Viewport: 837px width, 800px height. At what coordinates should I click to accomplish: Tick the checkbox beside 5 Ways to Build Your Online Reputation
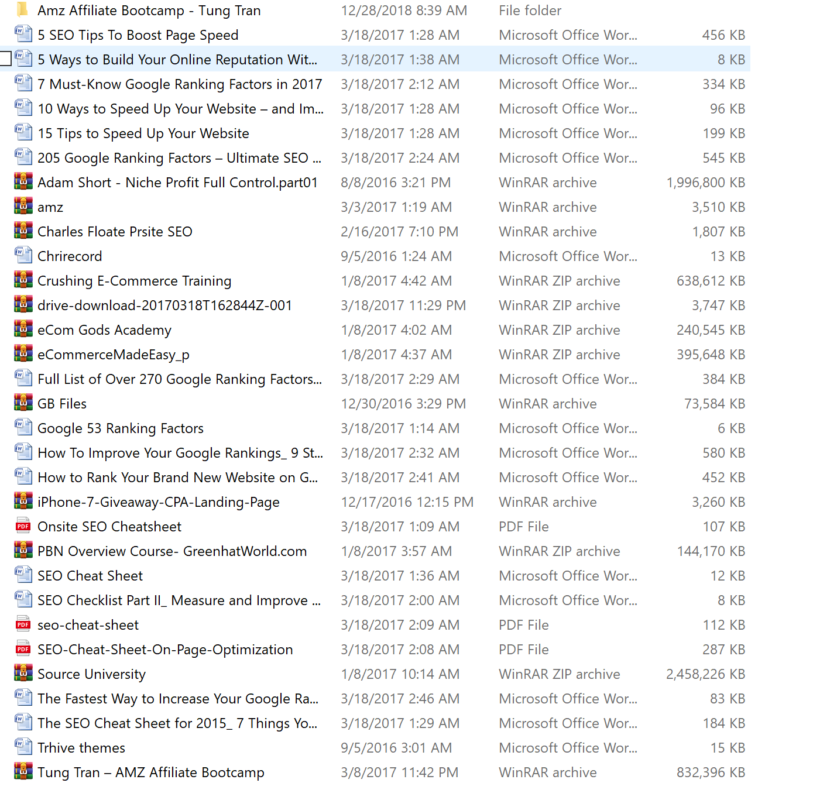point(5,59)
